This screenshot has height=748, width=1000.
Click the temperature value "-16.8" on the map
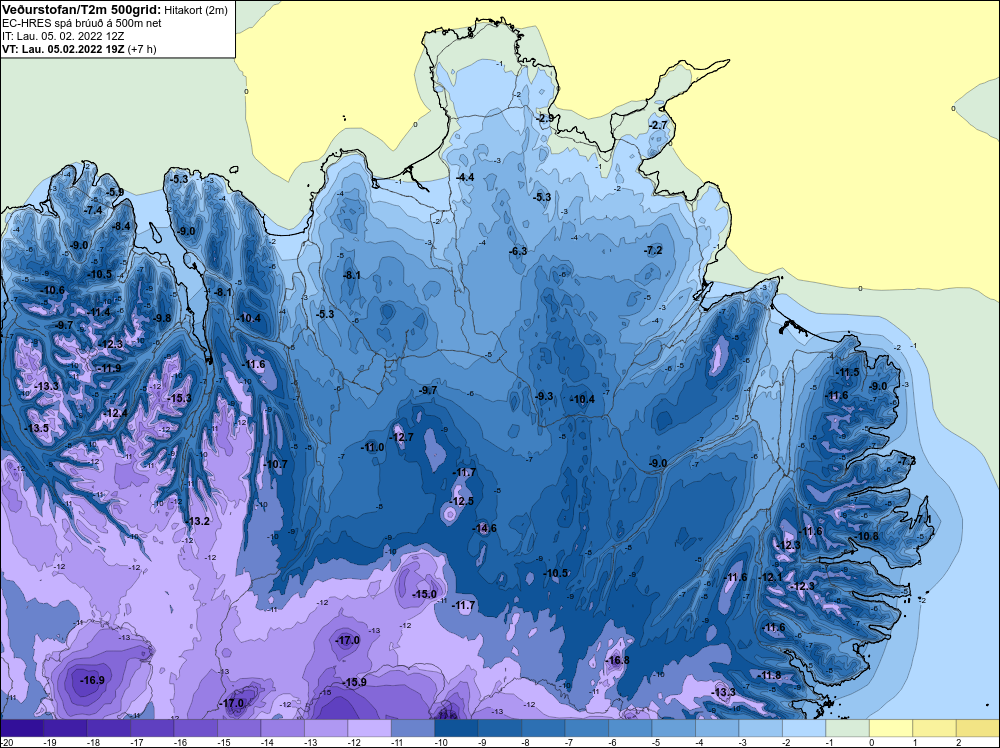(617, 660)
